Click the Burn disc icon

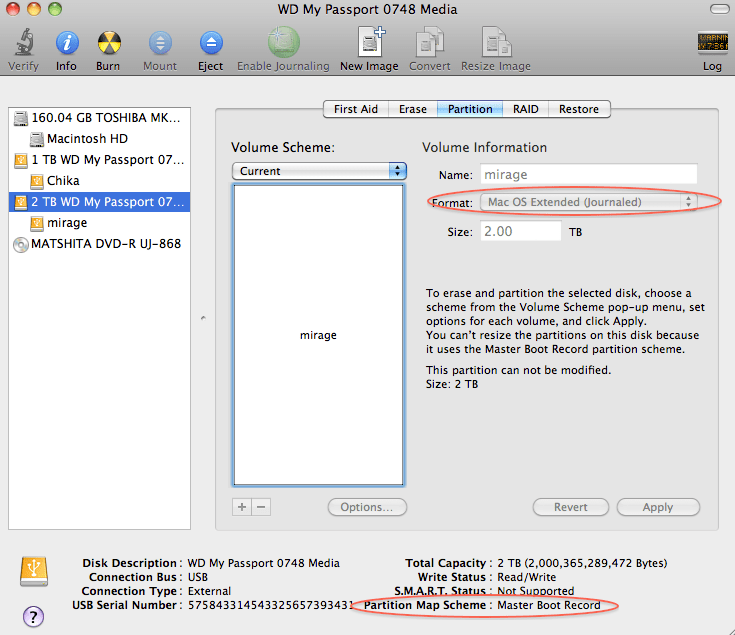pyautogui.click(x=109, y=43)
